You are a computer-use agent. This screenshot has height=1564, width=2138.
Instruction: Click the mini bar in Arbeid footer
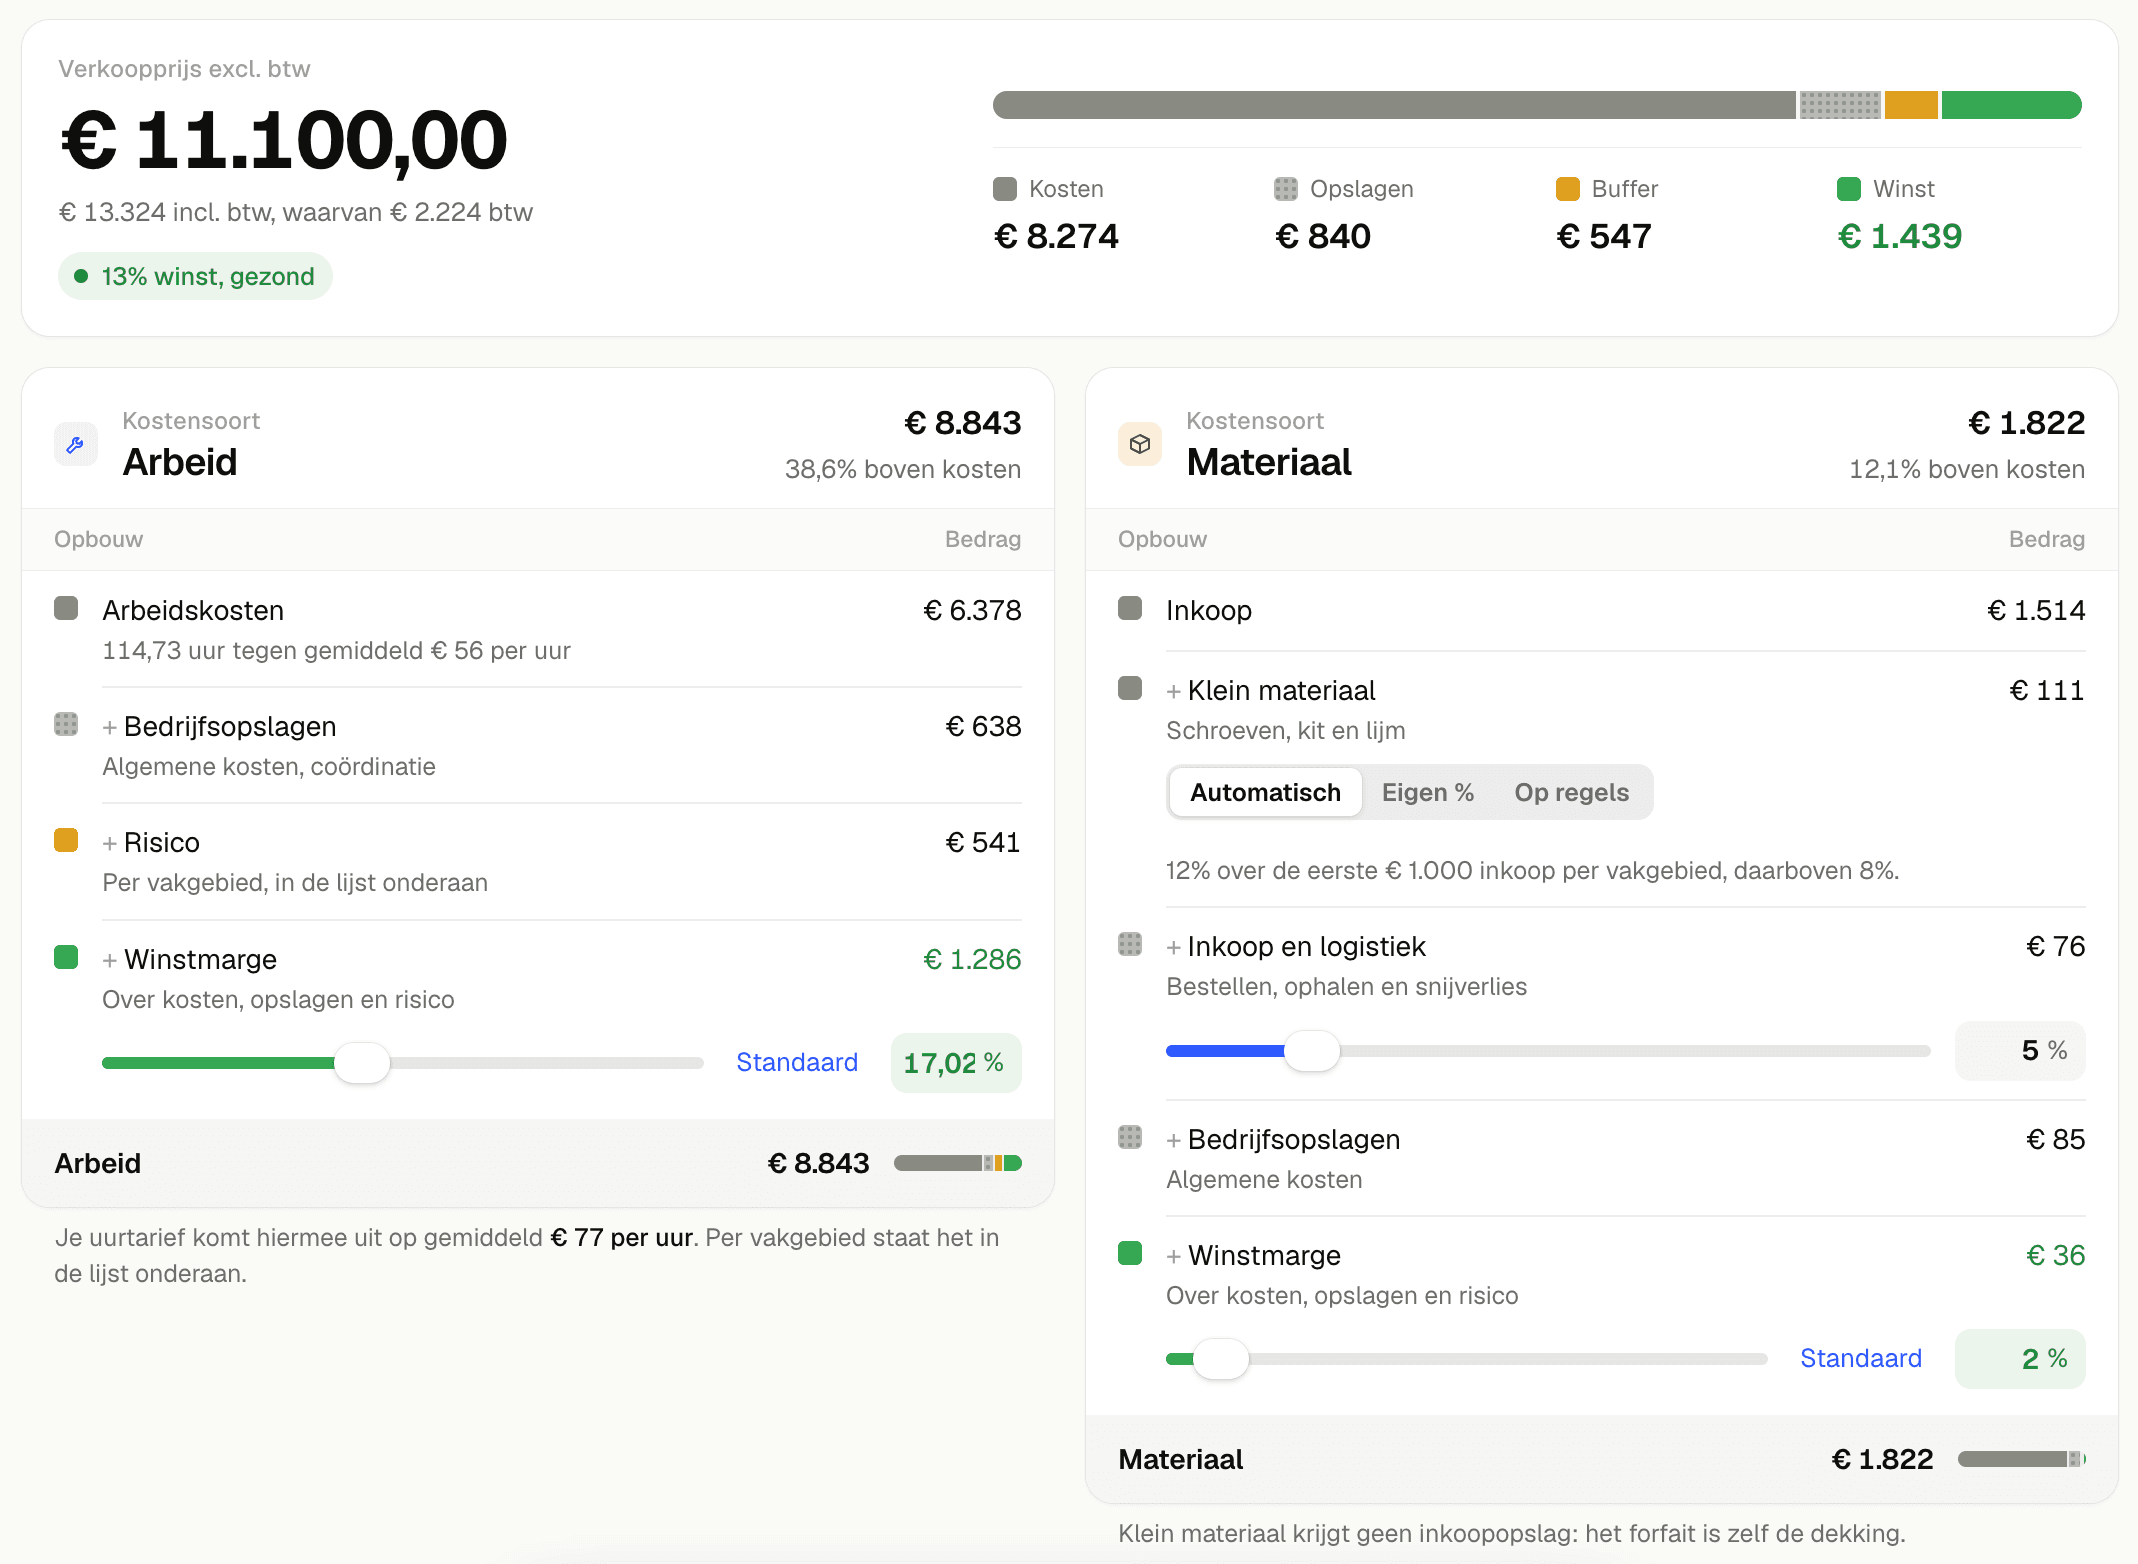point(958,1163)
